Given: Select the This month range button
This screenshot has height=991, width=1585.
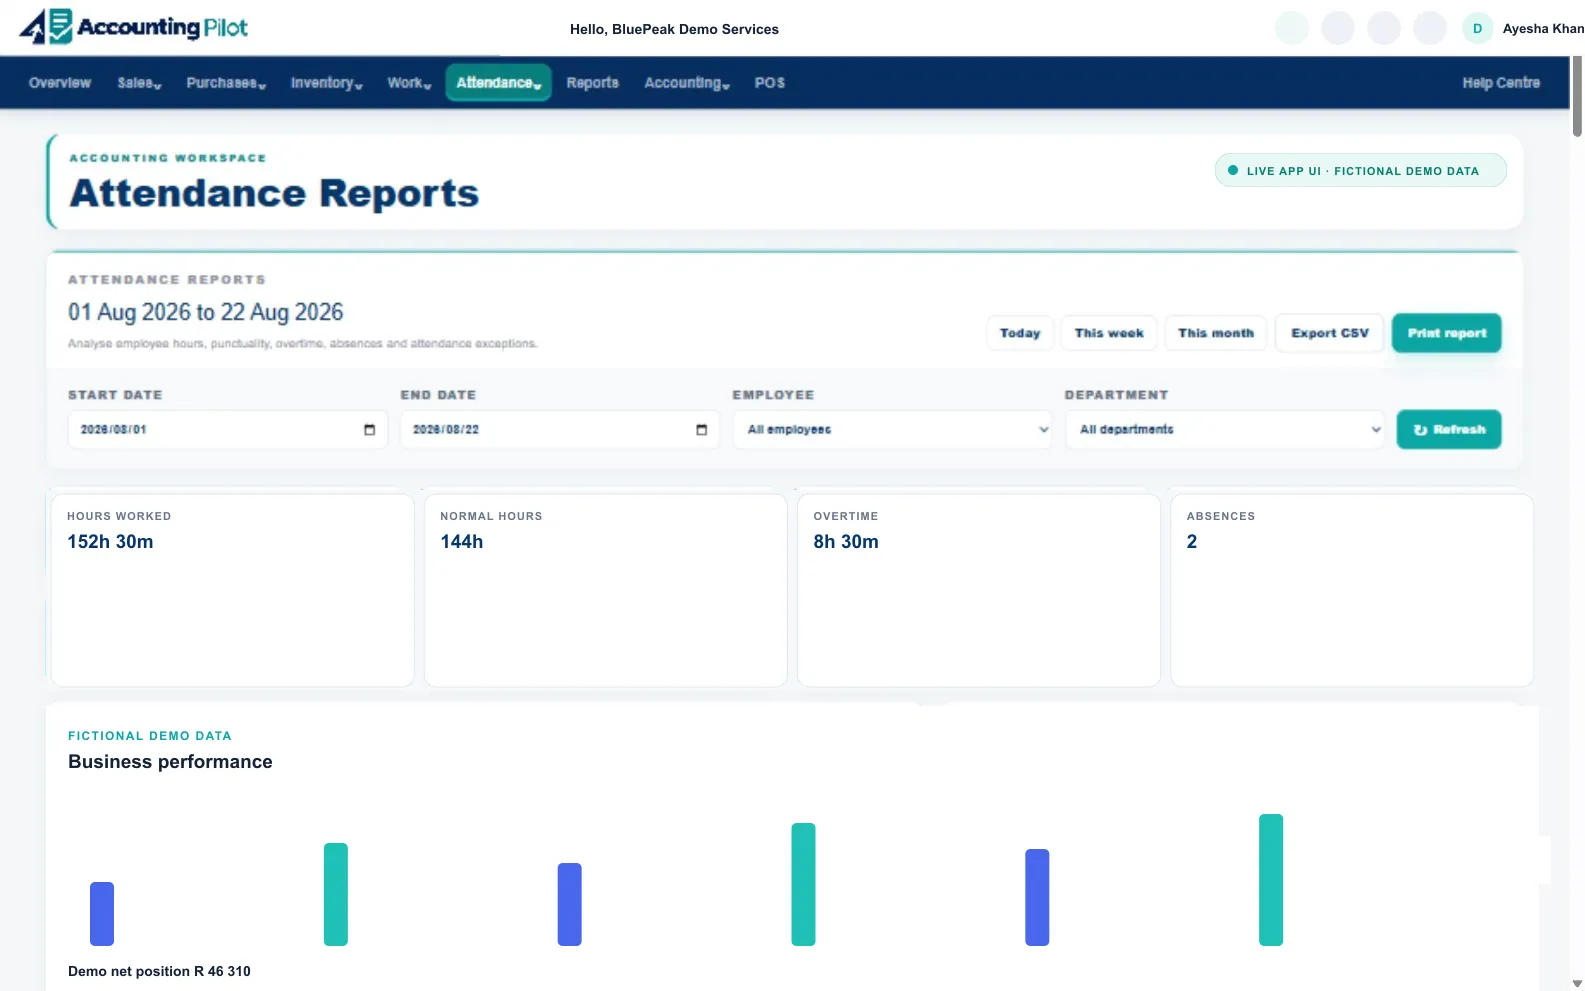Looking at the screenshot, I should pyautogui.click(x=1216, y=333).
